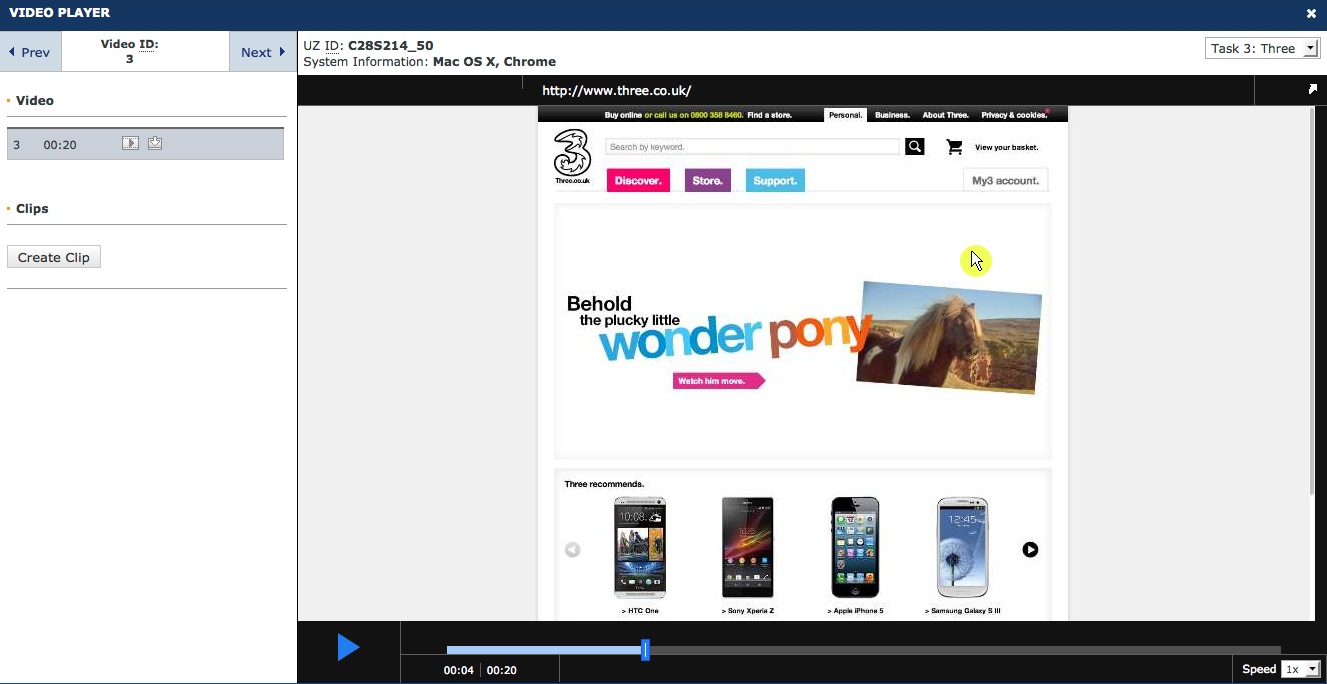Select the HTC One phone image

640,548
